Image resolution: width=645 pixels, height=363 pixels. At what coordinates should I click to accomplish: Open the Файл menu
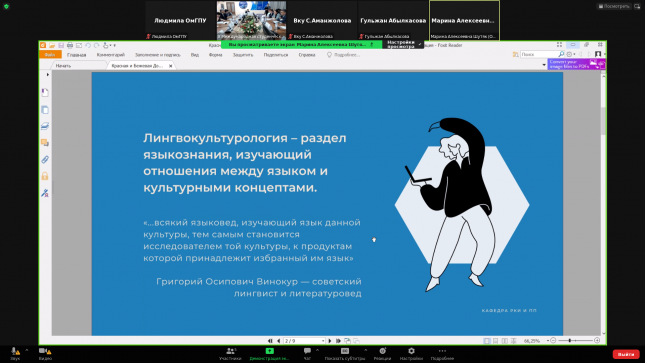click(x=50, y=55)
